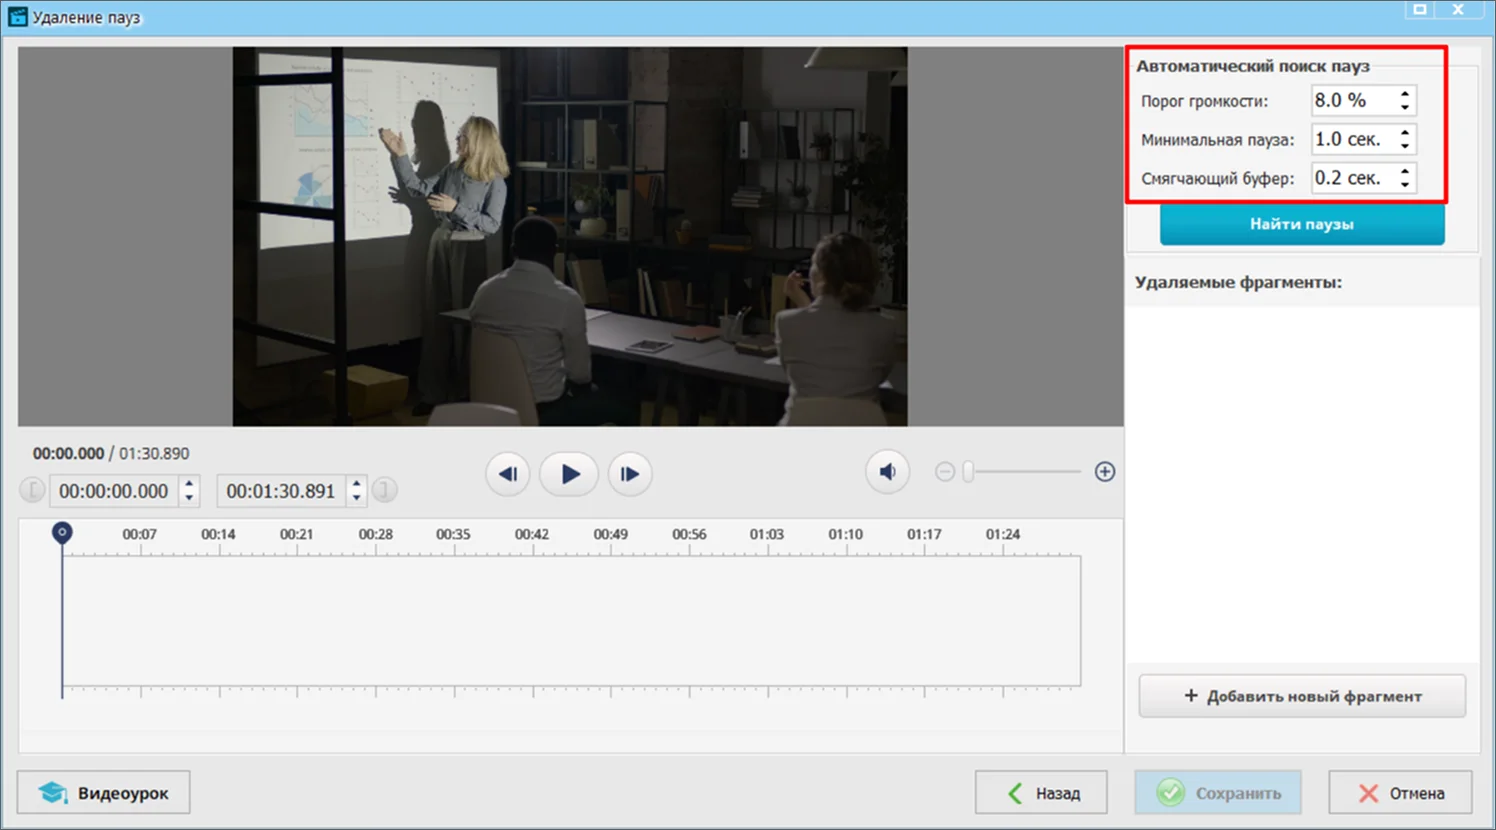Click the start time field 00:00:00.000
Image resolution: width=1496 pixels, height=830 pixels.
point(113,491)
